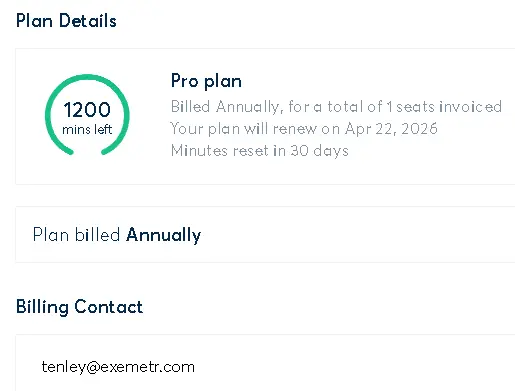The image size is (515, 391).
Task: Click the word "plan" in Pro plan
Action: pyautogui.click(x=223, y=82)
